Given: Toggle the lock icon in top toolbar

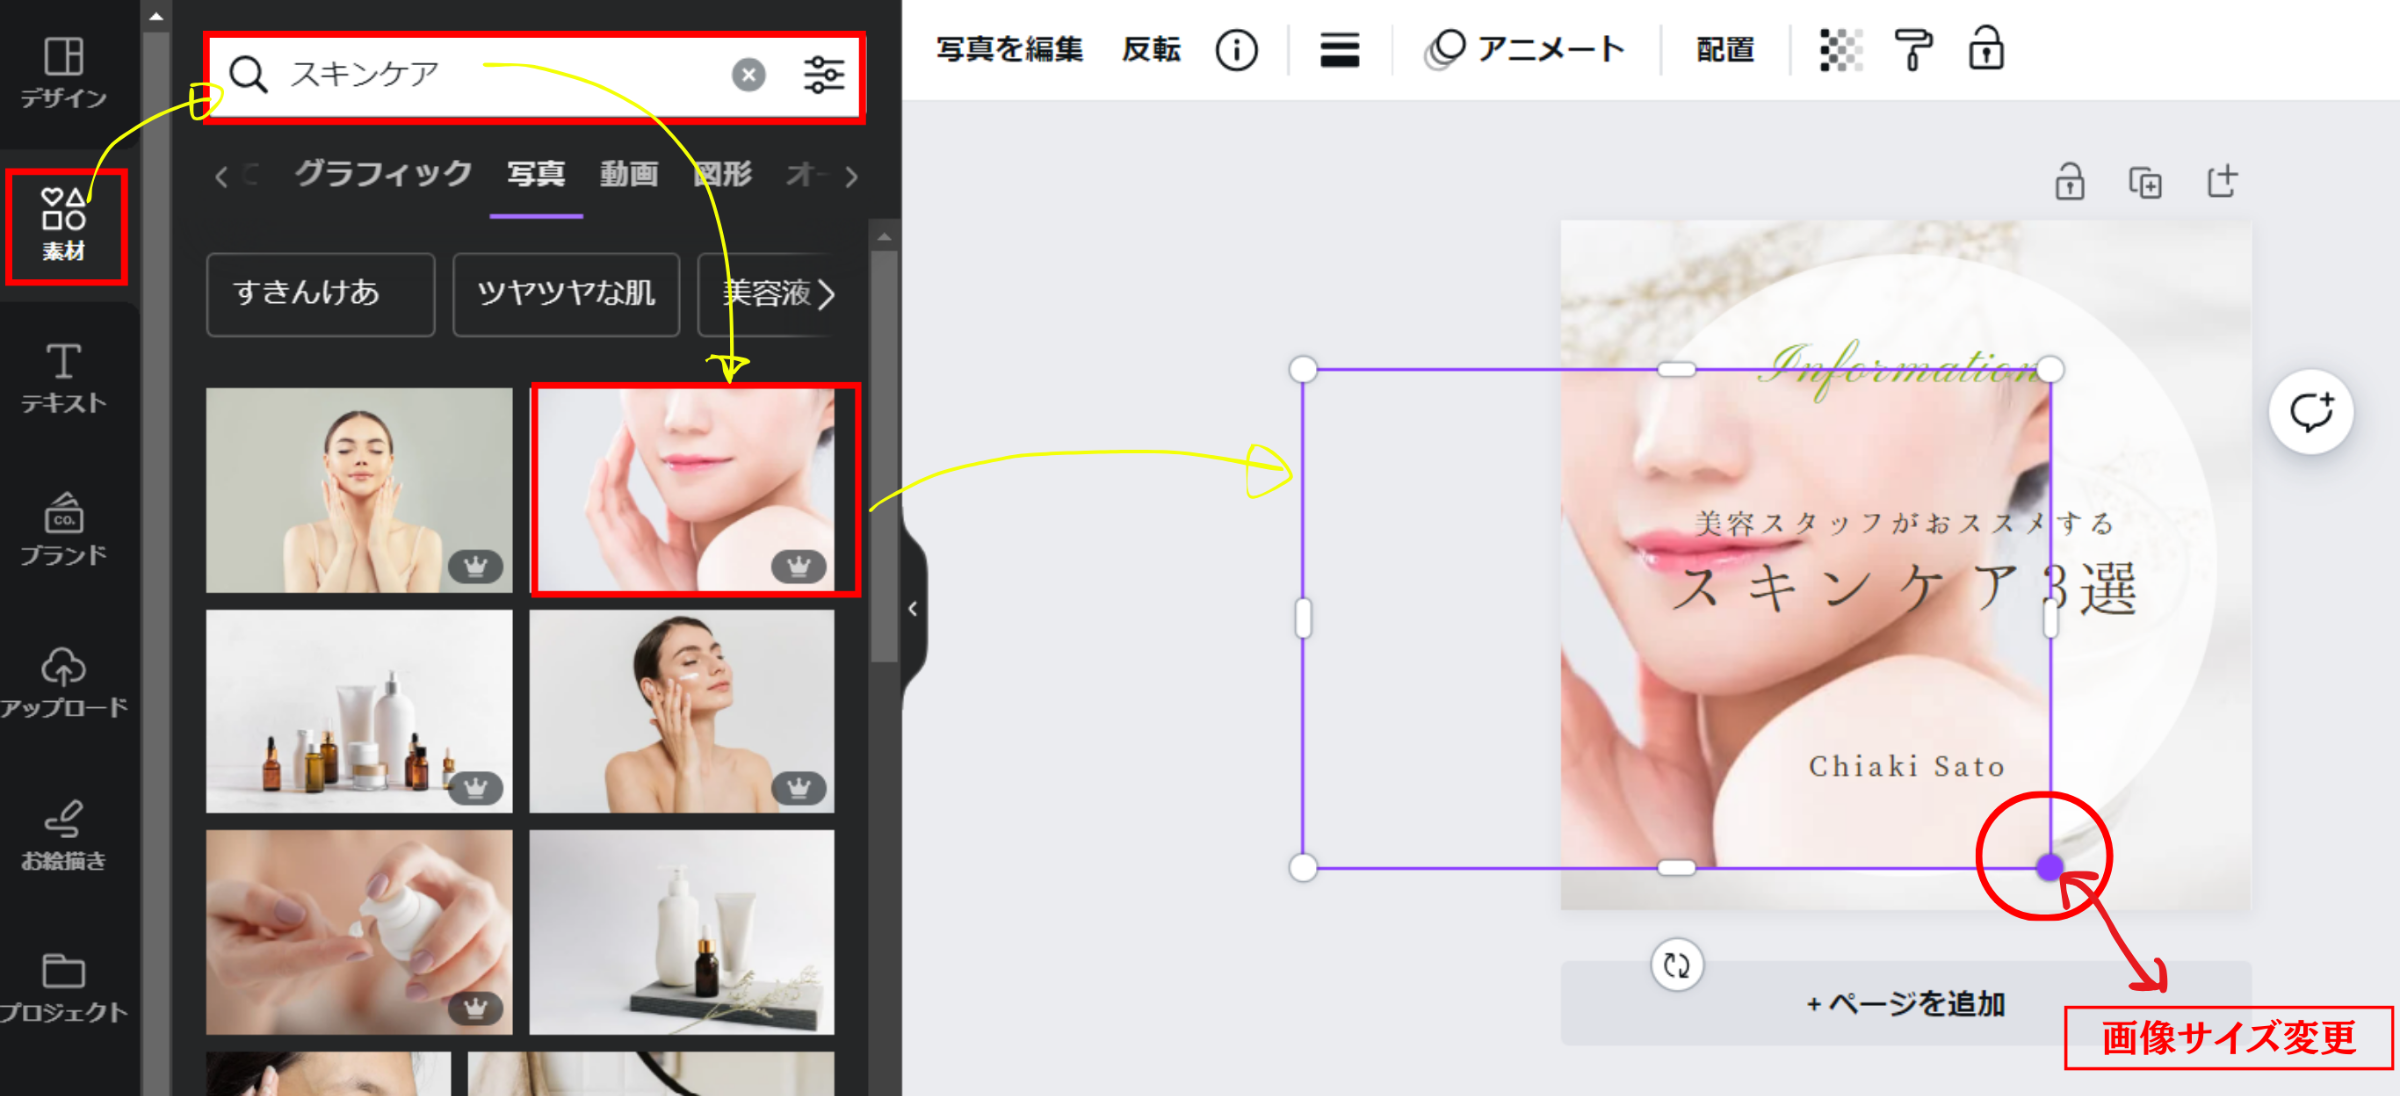Looking at the screenshot, I should point(1986,49).
